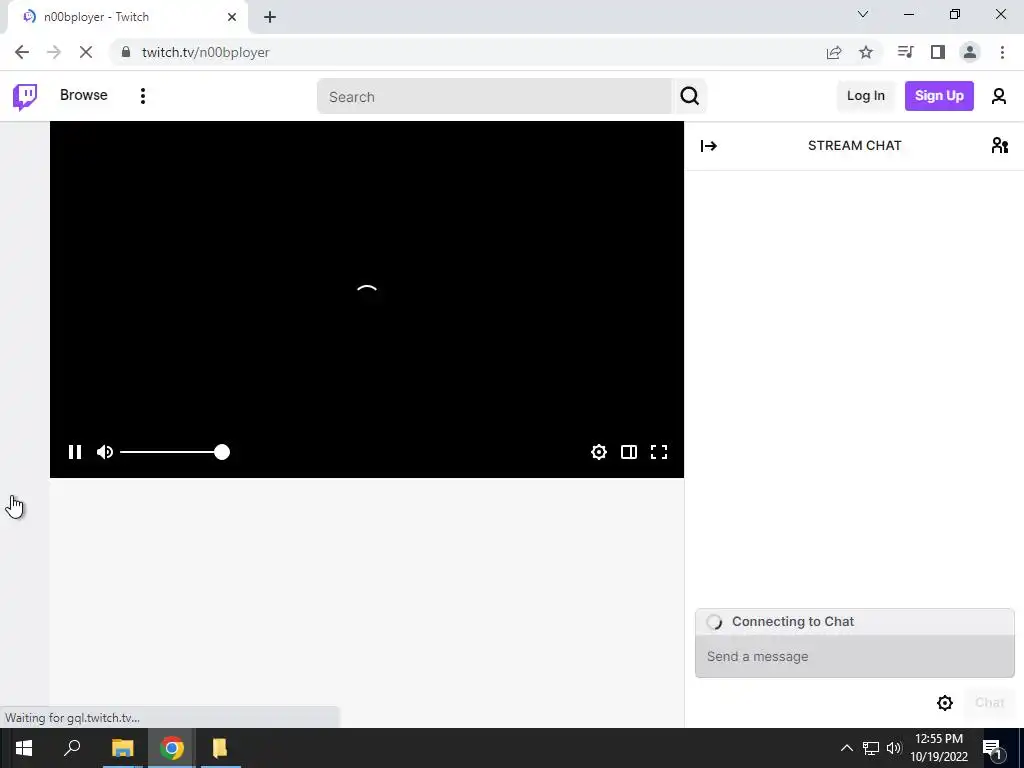
Task: Open a new browser tab
Action: tap(270, 17)
